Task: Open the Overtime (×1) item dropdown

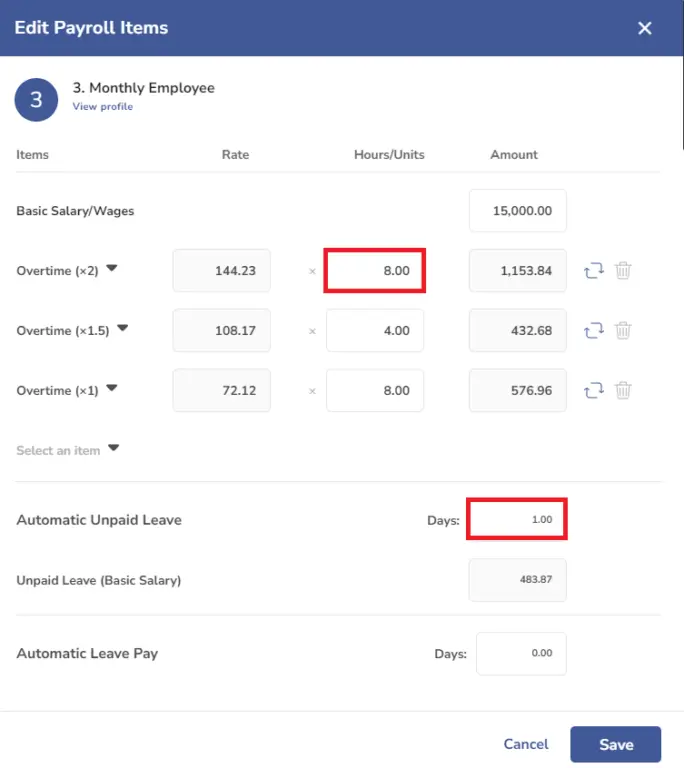Action: tap(112, 388)
